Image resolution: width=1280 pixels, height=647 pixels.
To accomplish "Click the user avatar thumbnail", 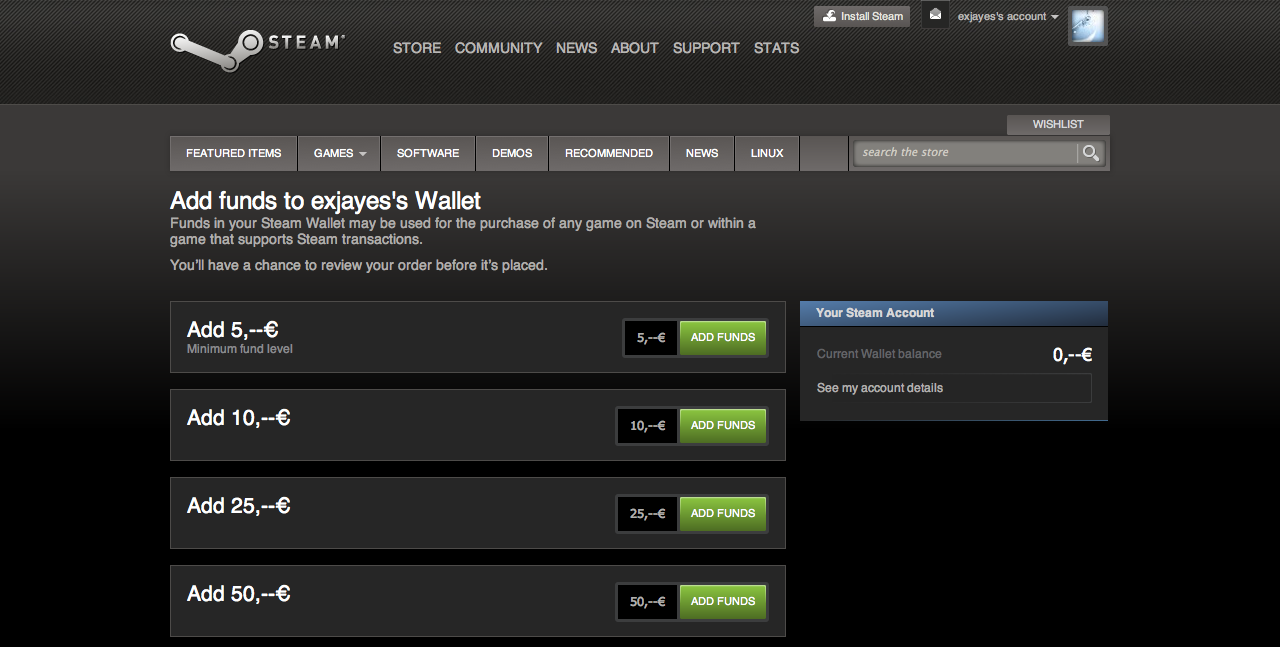I will point(1087,26).
